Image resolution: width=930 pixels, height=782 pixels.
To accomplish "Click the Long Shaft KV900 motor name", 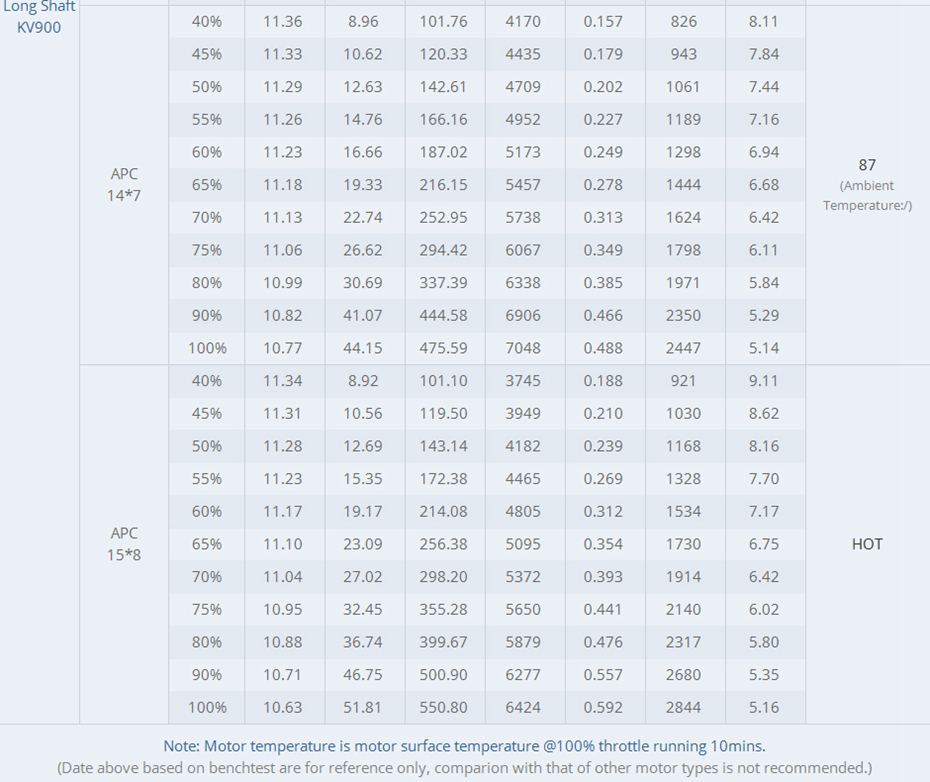I will click(39, 17).
